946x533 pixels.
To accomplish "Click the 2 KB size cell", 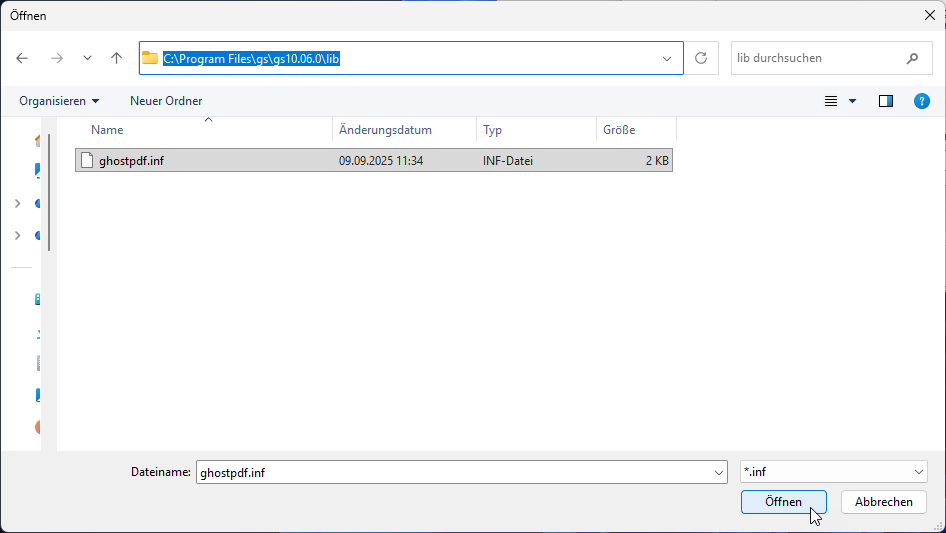I will click(657, 161).
